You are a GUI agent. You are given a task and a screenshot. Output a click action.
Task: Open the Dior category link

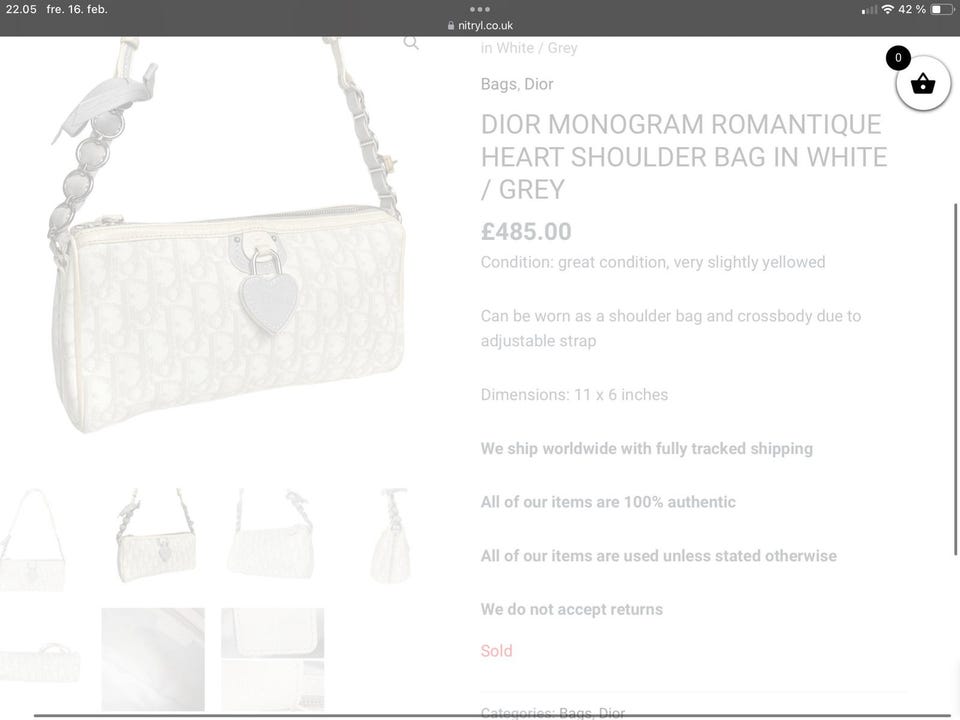click(x=539, y=84)
